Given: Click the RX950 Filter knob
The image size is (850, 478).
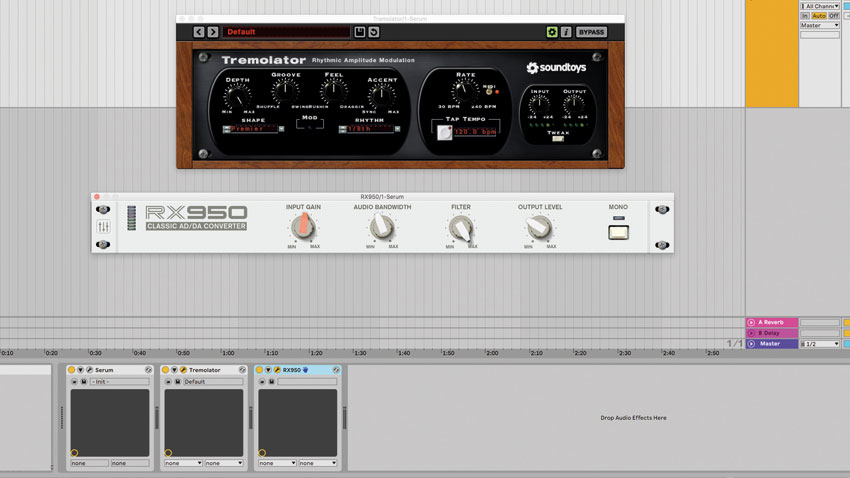Looking at the screenshot, I should click(461, 228).
